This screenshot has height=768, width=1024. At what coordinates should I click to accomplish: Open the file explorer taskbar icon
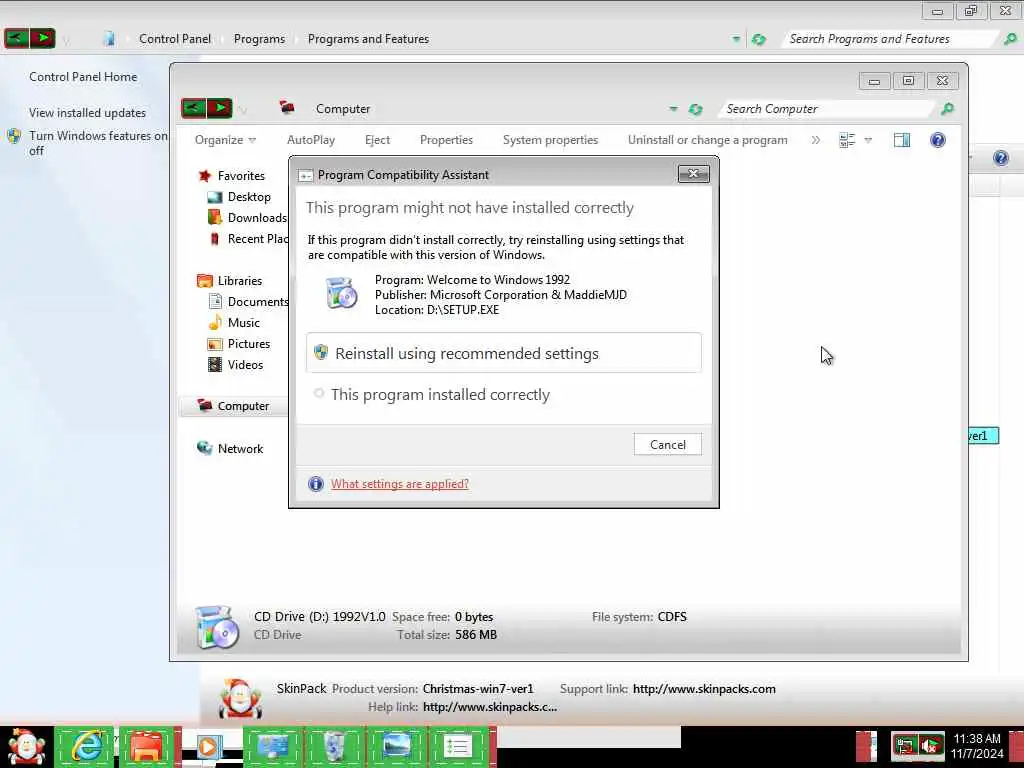[146, 746]
